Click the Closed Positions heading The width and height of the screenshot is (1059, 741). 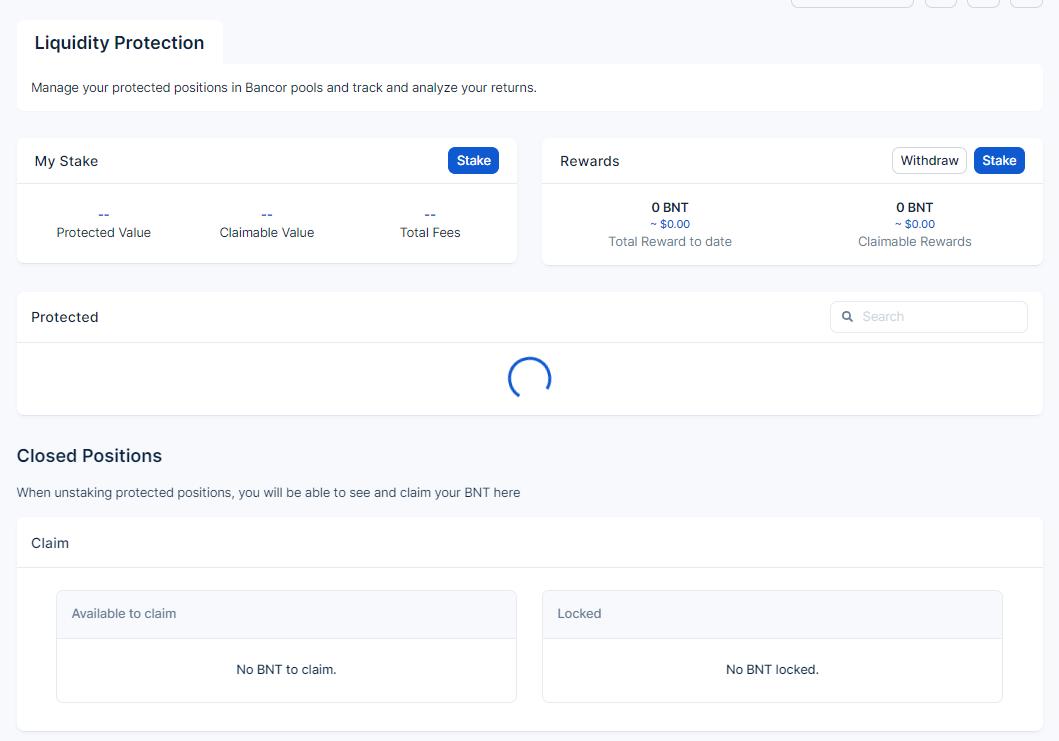click(89, 456)
